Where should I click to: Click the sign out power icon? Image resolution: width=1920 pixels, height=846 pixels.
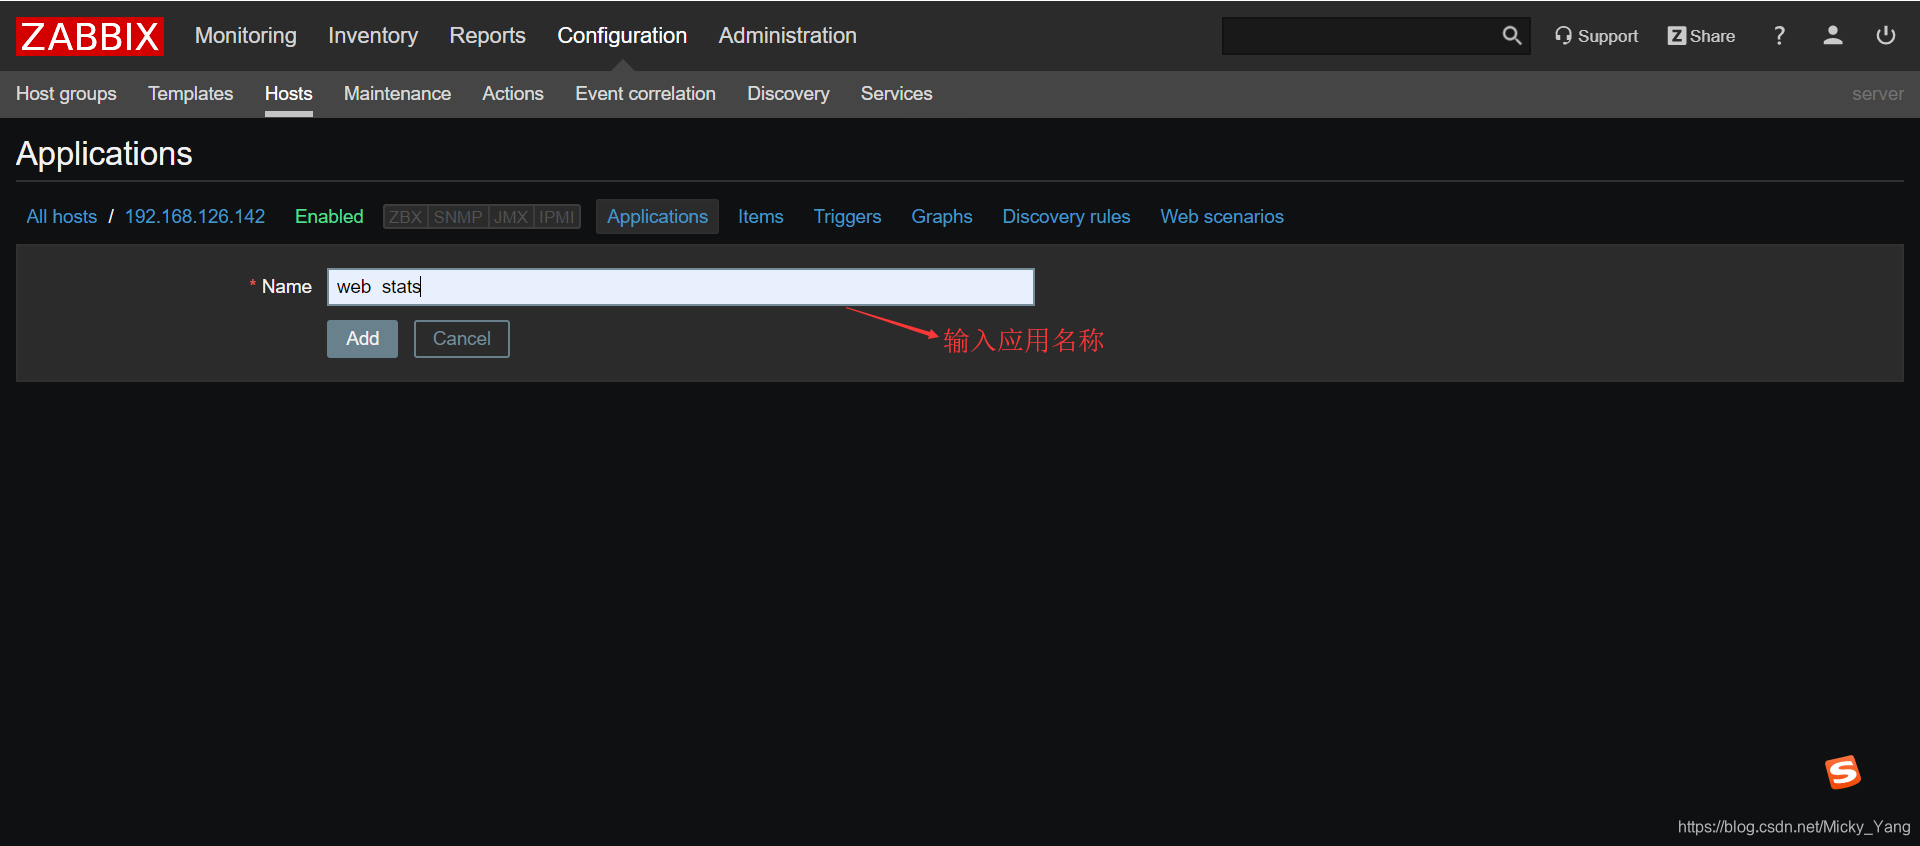[1885, 36]
